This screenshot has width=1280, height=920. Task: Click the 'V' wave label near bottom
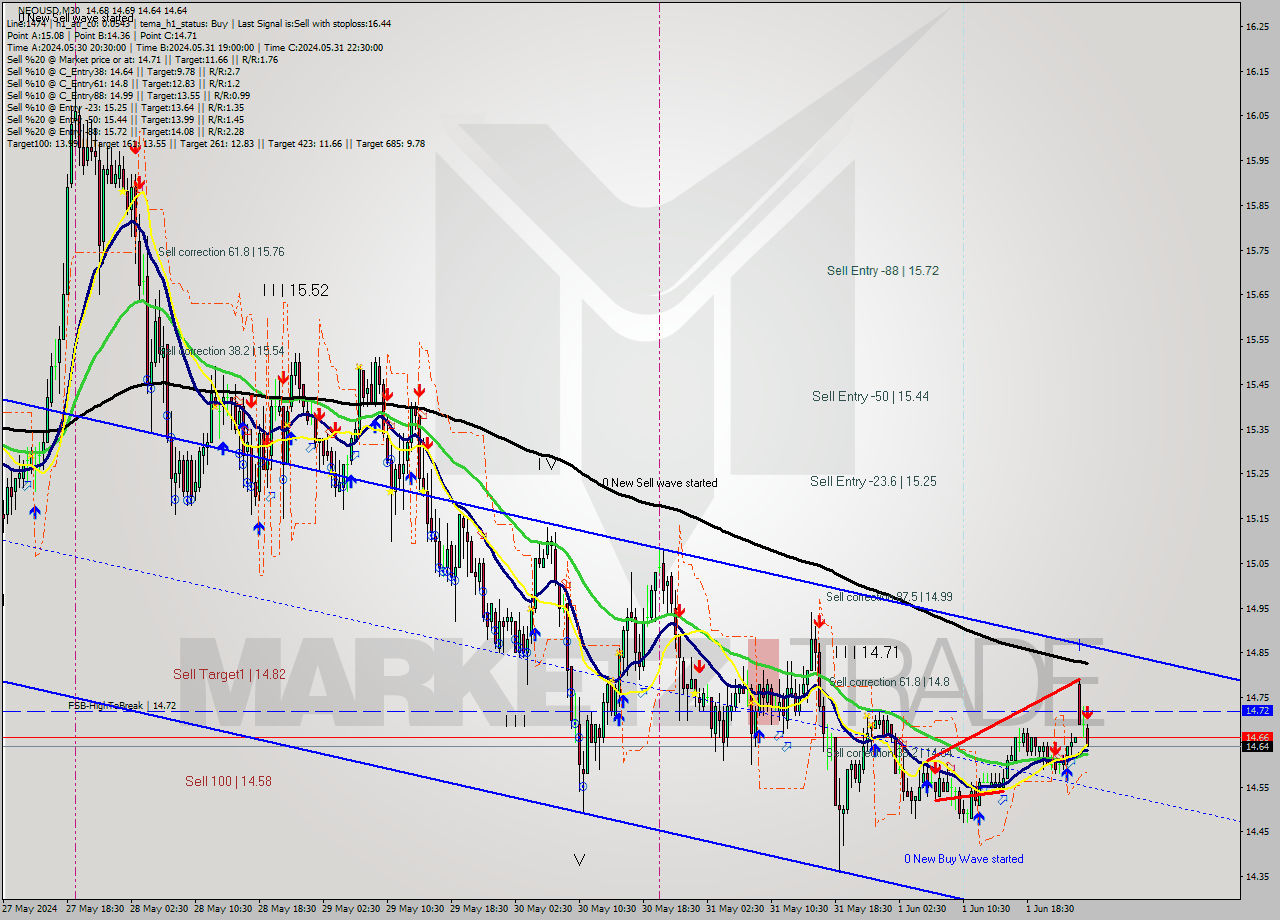tap(579, 859)
